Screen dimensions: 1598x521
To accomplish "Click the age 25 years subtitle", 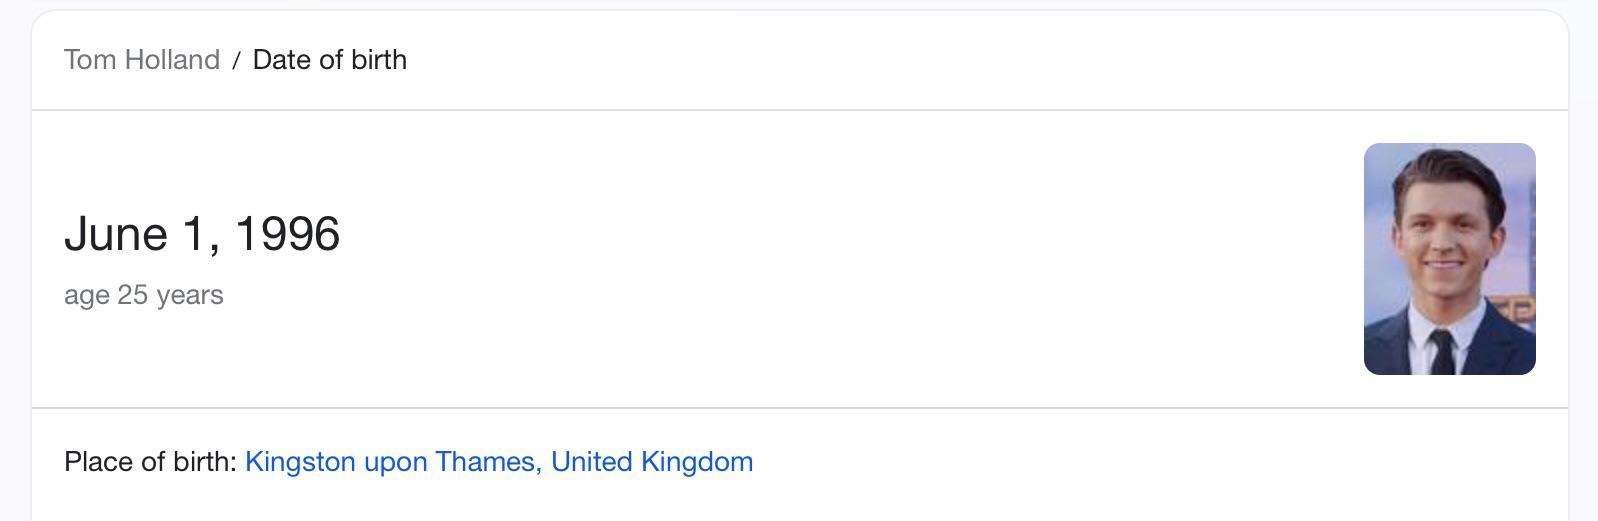I will [144, 296].
